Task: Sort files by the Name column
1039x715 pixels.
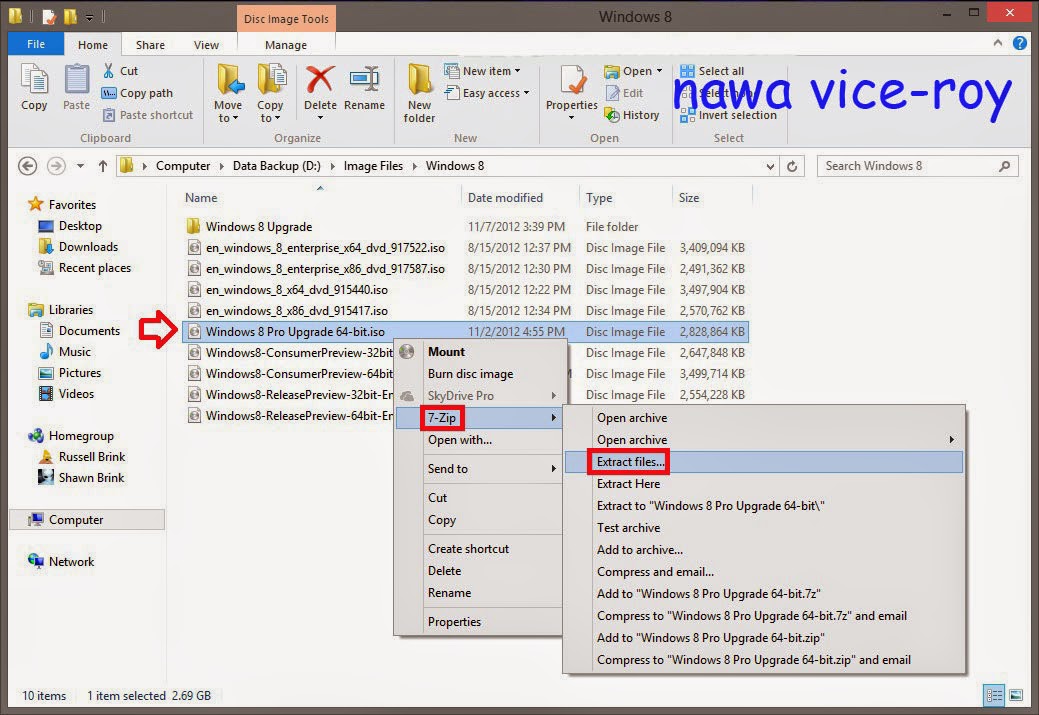Action: coord(201,197)
